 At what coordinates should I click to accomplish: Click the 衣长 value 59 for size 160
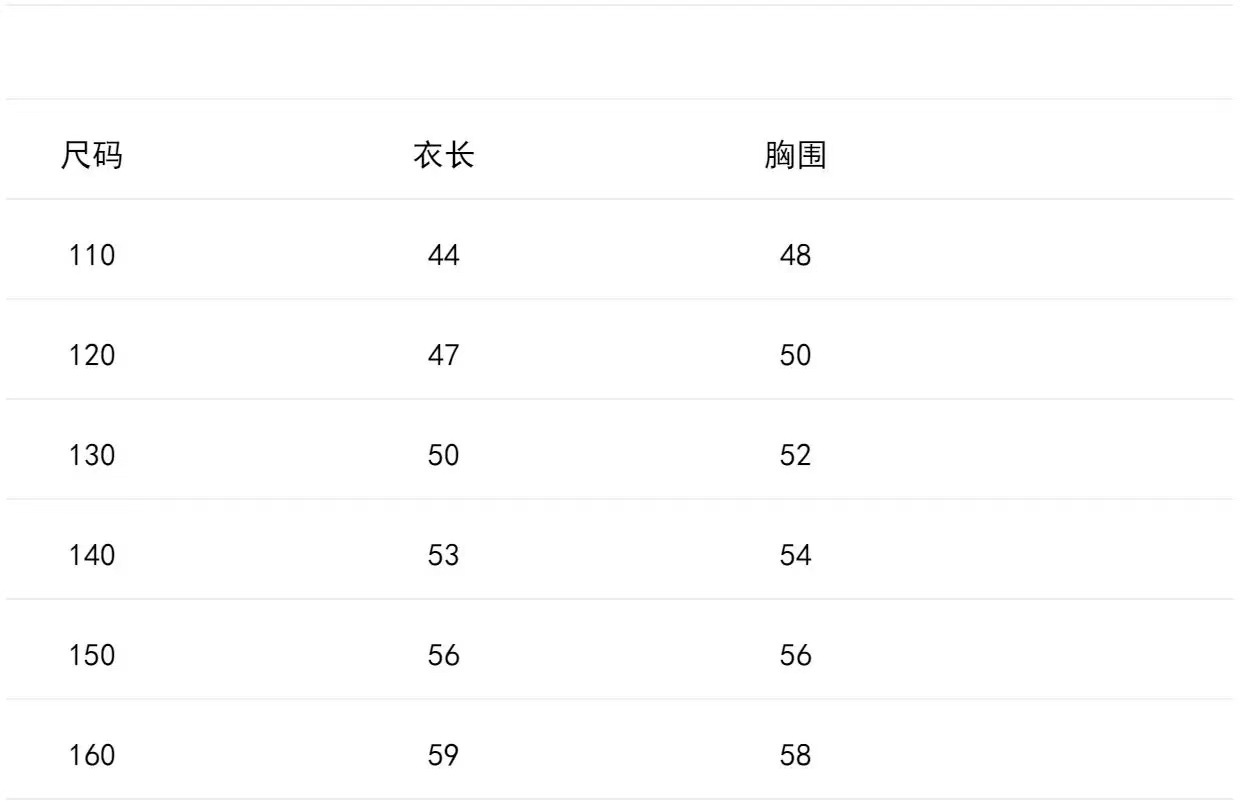click(x=443, y=756)
